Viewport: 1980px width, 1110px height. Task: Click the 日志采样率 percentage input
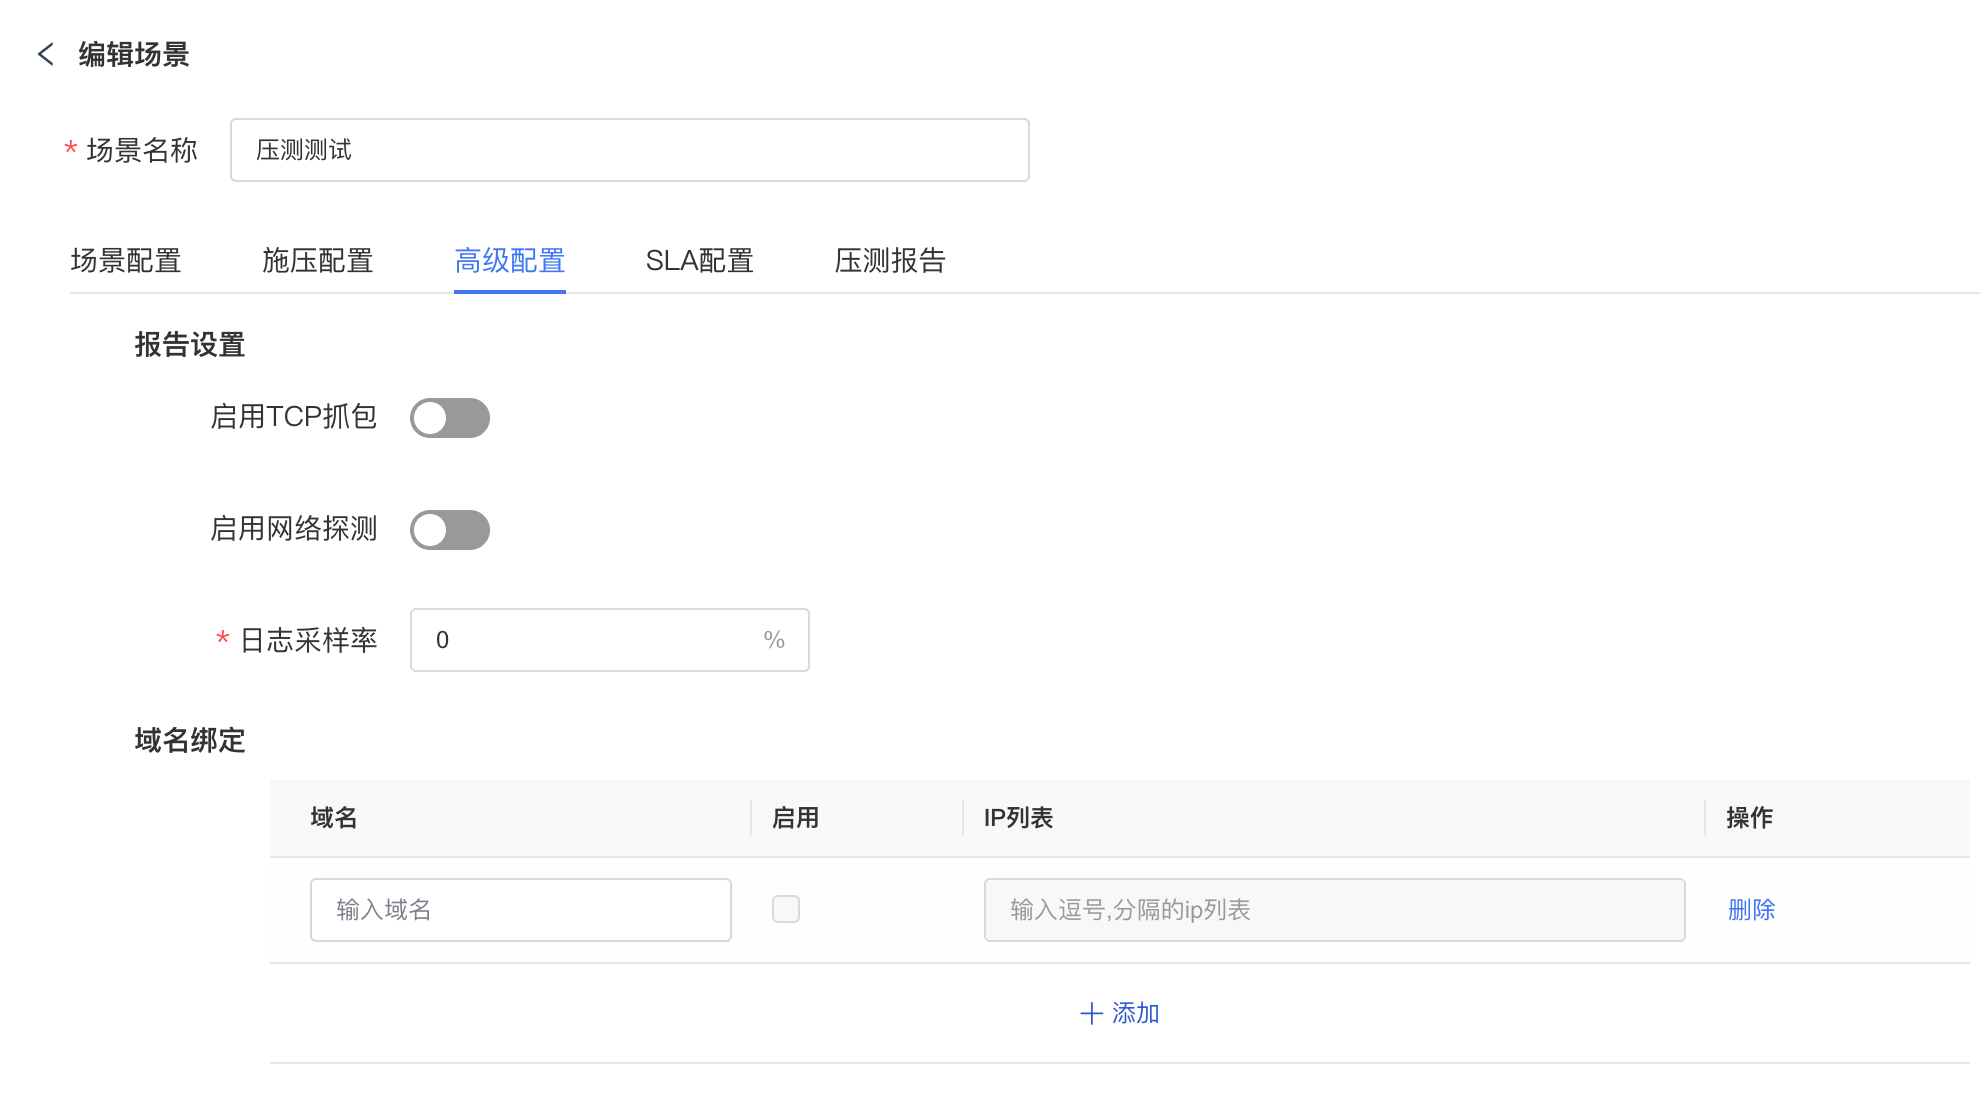(x=590, y=640)
